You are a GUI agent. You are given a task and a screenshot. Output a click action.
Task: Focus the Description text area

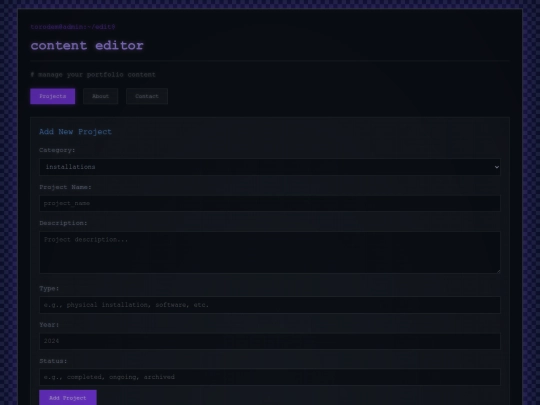pyautogui.click(x=270, y=253)
